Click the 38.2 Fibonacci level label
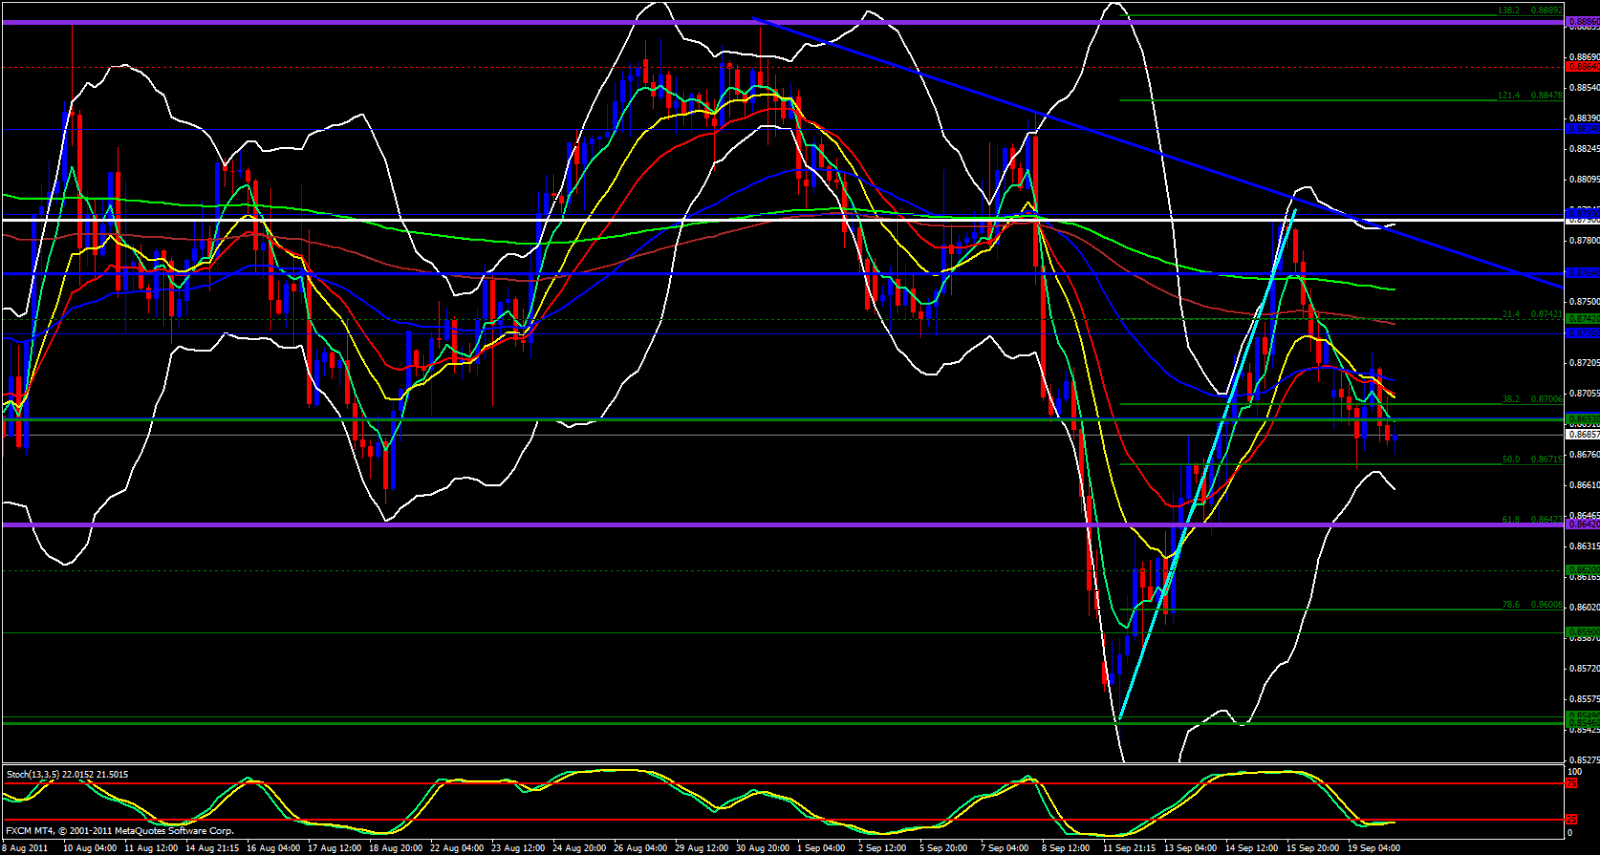Screen dimensions: 1600x855 coord(1511,399)
